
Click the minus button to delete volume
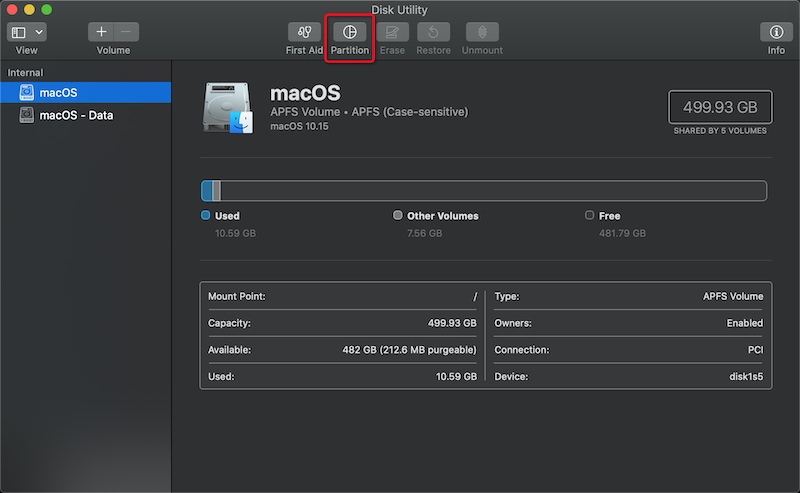coord(126,32)
